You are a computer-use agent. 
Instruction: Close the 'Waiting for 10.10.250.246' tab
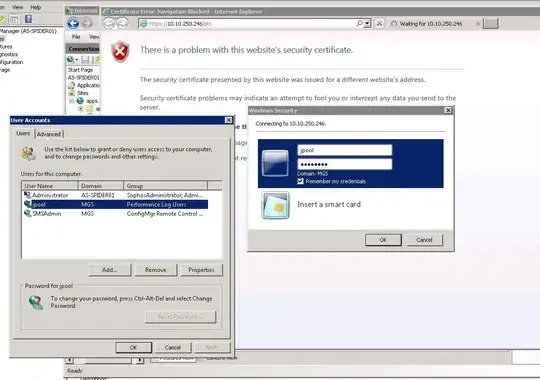pyautogui.click(x=478, y=23)
